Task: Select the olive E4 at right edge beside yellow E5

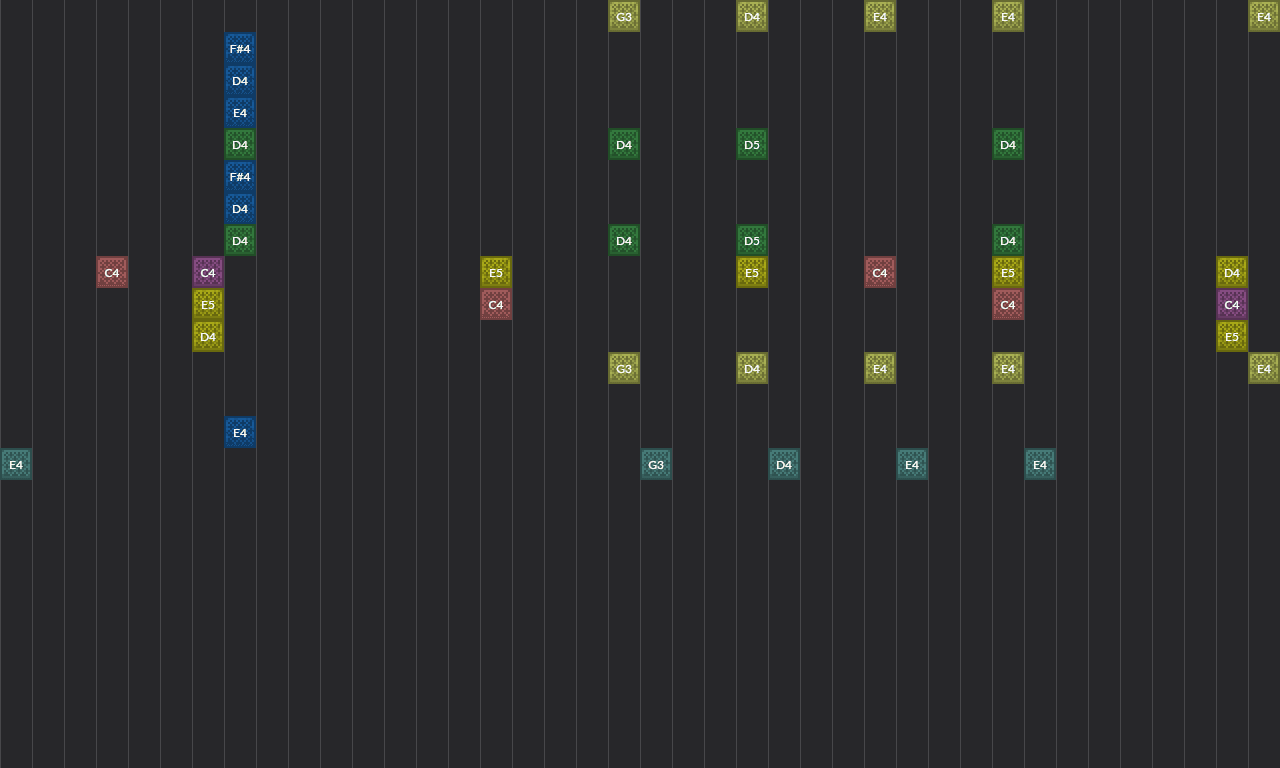Action: (1264, 368)
